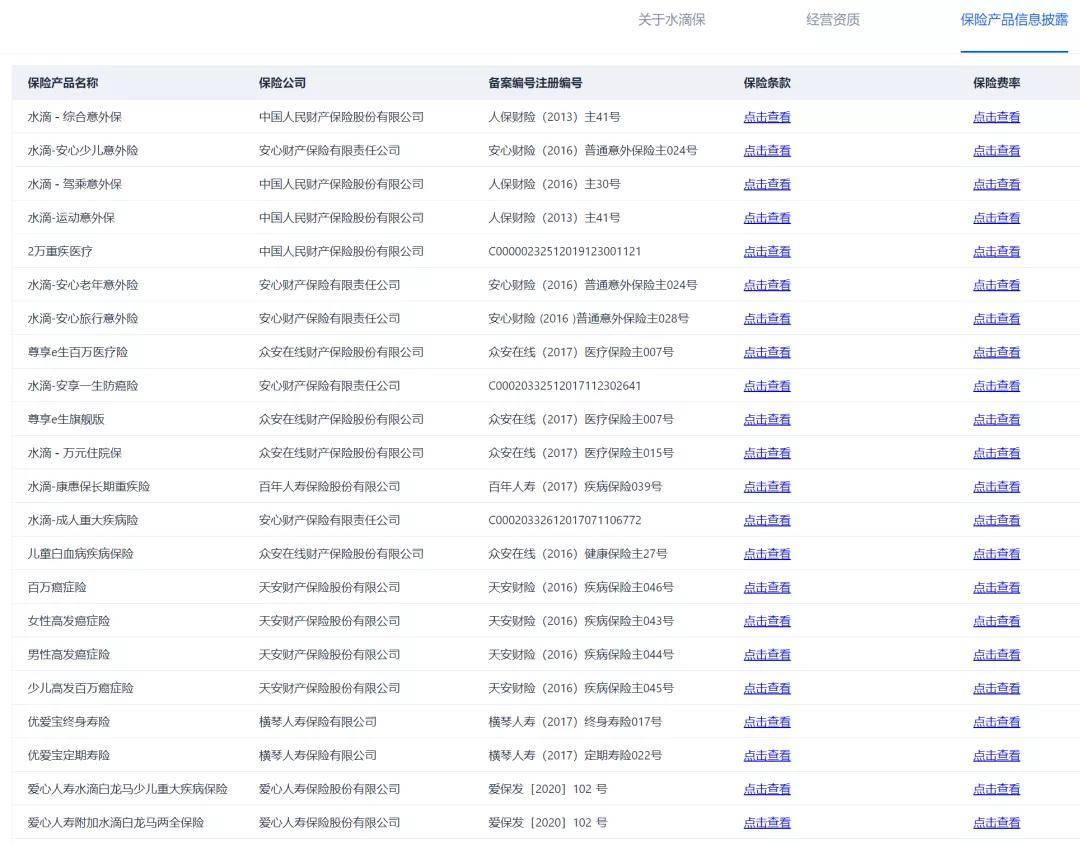Click registration number C00020332612017071106772
The height and width of the screenshot is (844, 1080).
click(x=564, y=520)
